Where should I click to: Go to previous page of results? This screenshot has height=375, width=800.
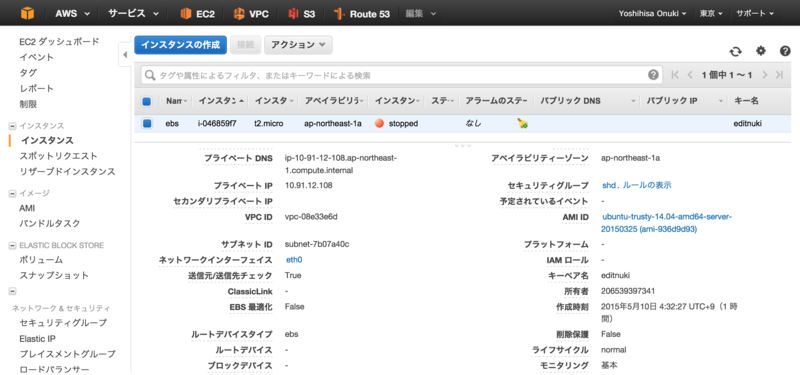pos(690,75)
